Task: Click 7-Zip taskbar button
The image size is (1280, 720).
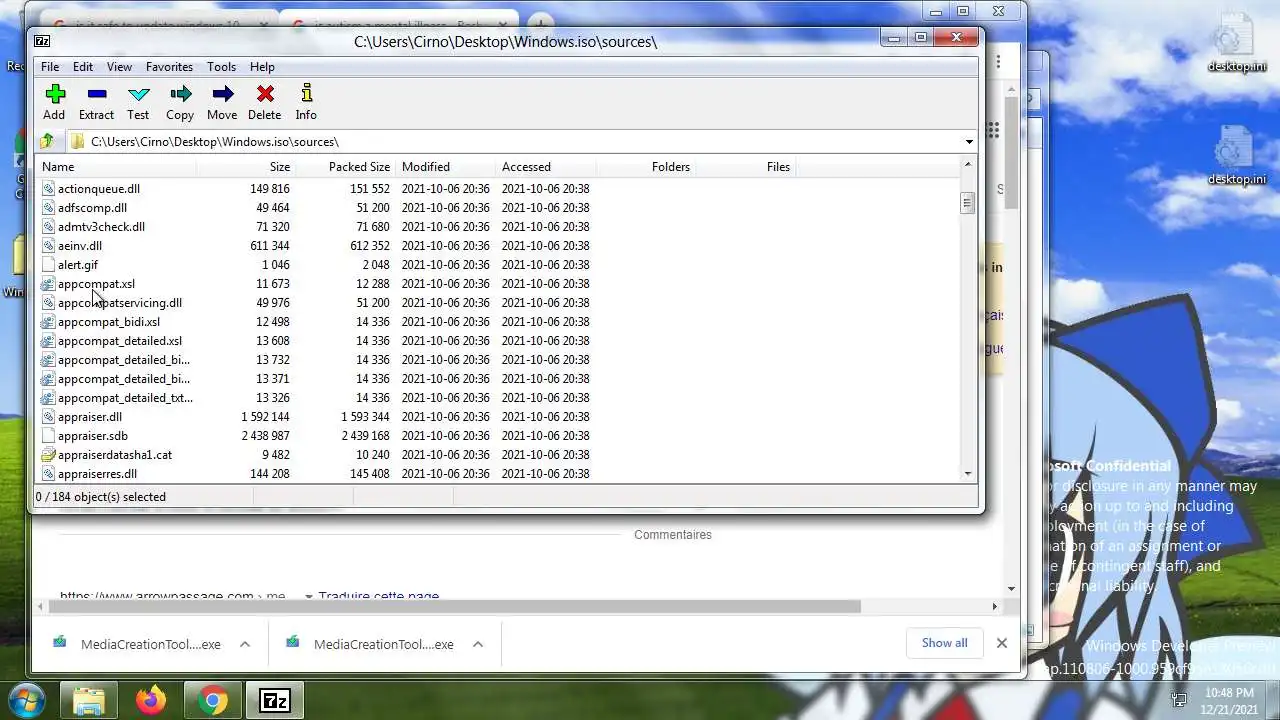Action: pyautogui.click(x=274, y=701)
